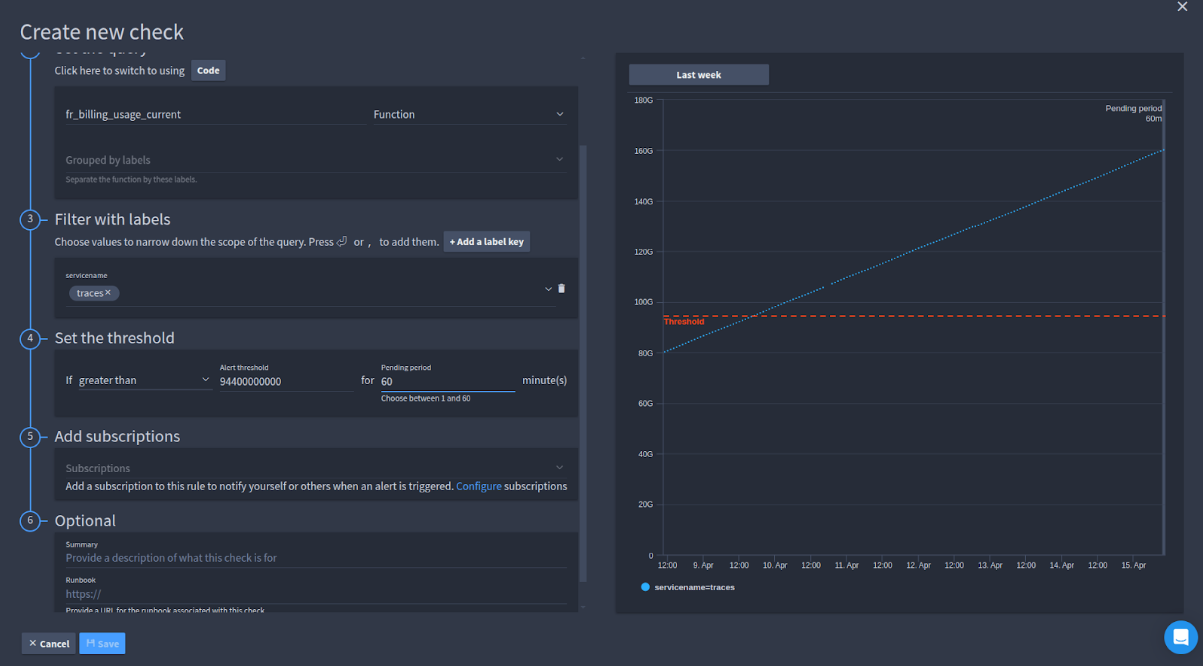
Task: Select the Last week time range tab
Action: (x=698, y=75)
